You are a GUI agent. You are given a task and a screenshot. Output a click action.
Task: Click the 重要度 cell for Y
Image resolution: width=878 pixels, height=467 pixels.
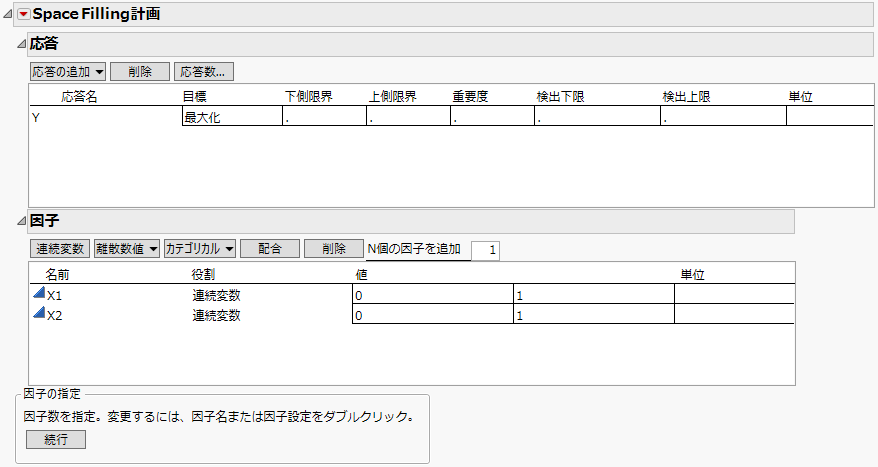[x=492, y=116]
